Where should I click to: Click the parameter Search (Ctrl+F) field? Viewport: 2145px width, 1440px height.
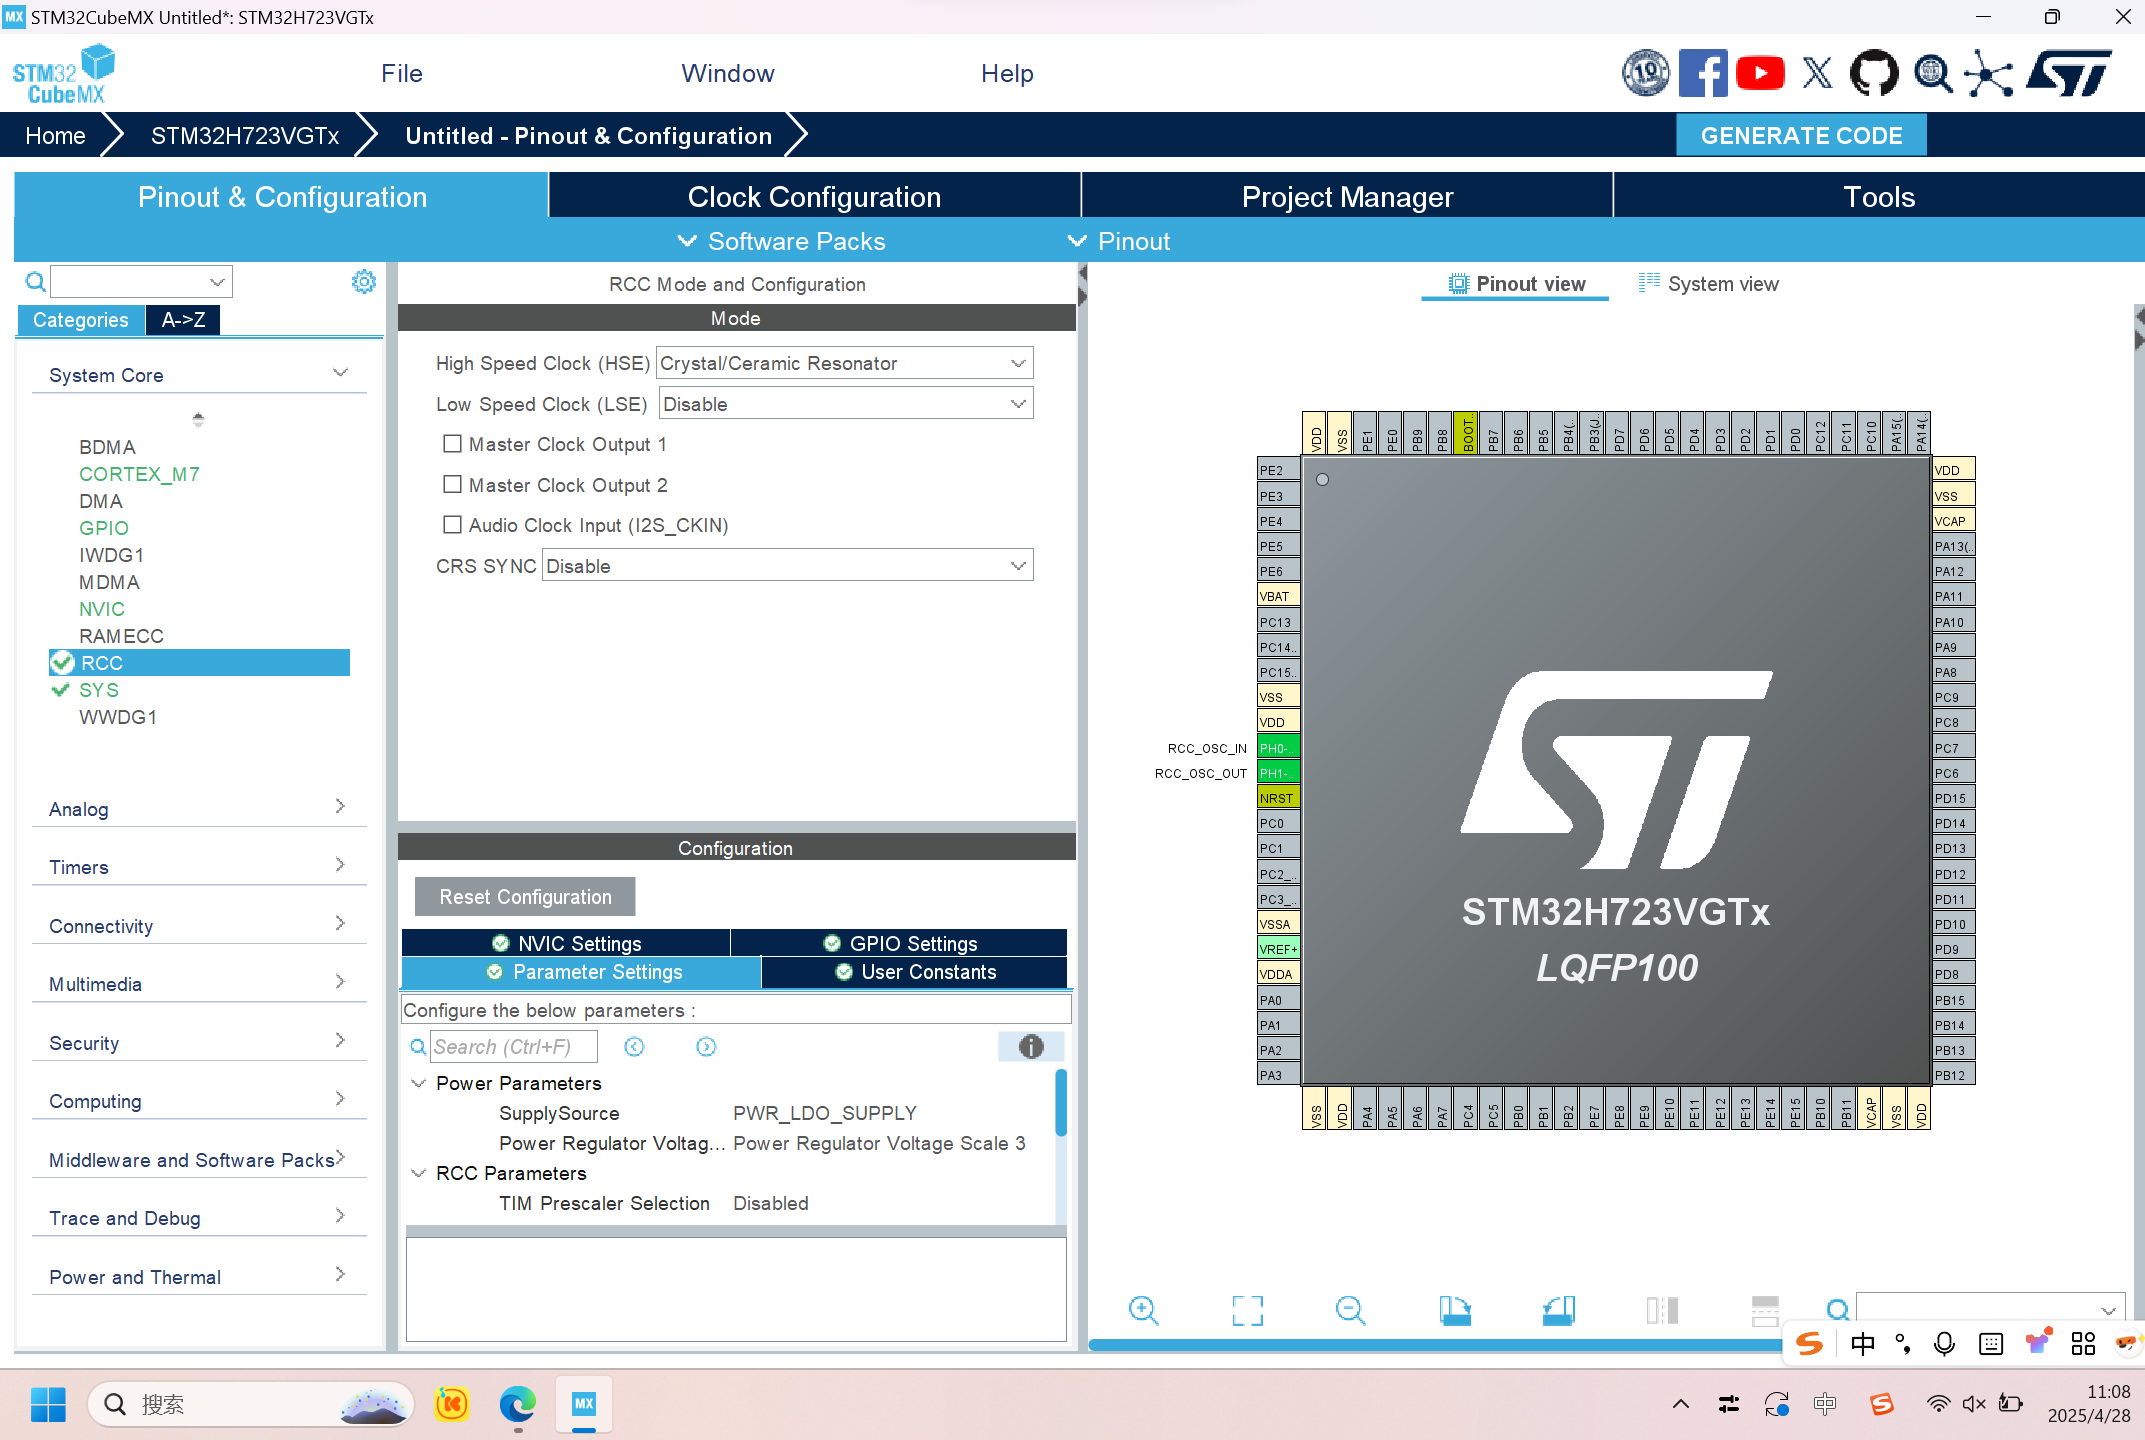tap(513, 1047)
